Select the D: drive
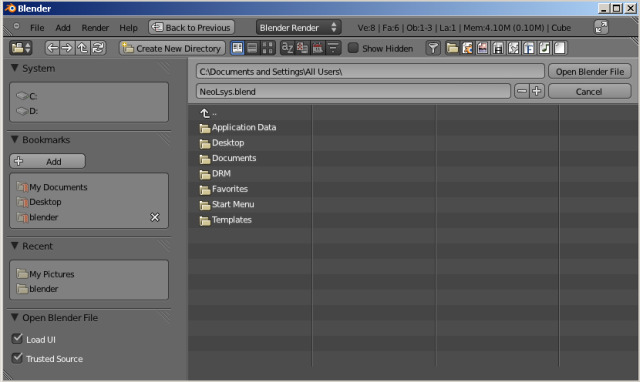The width and height of the screenshot is (640, 382). 89,111
